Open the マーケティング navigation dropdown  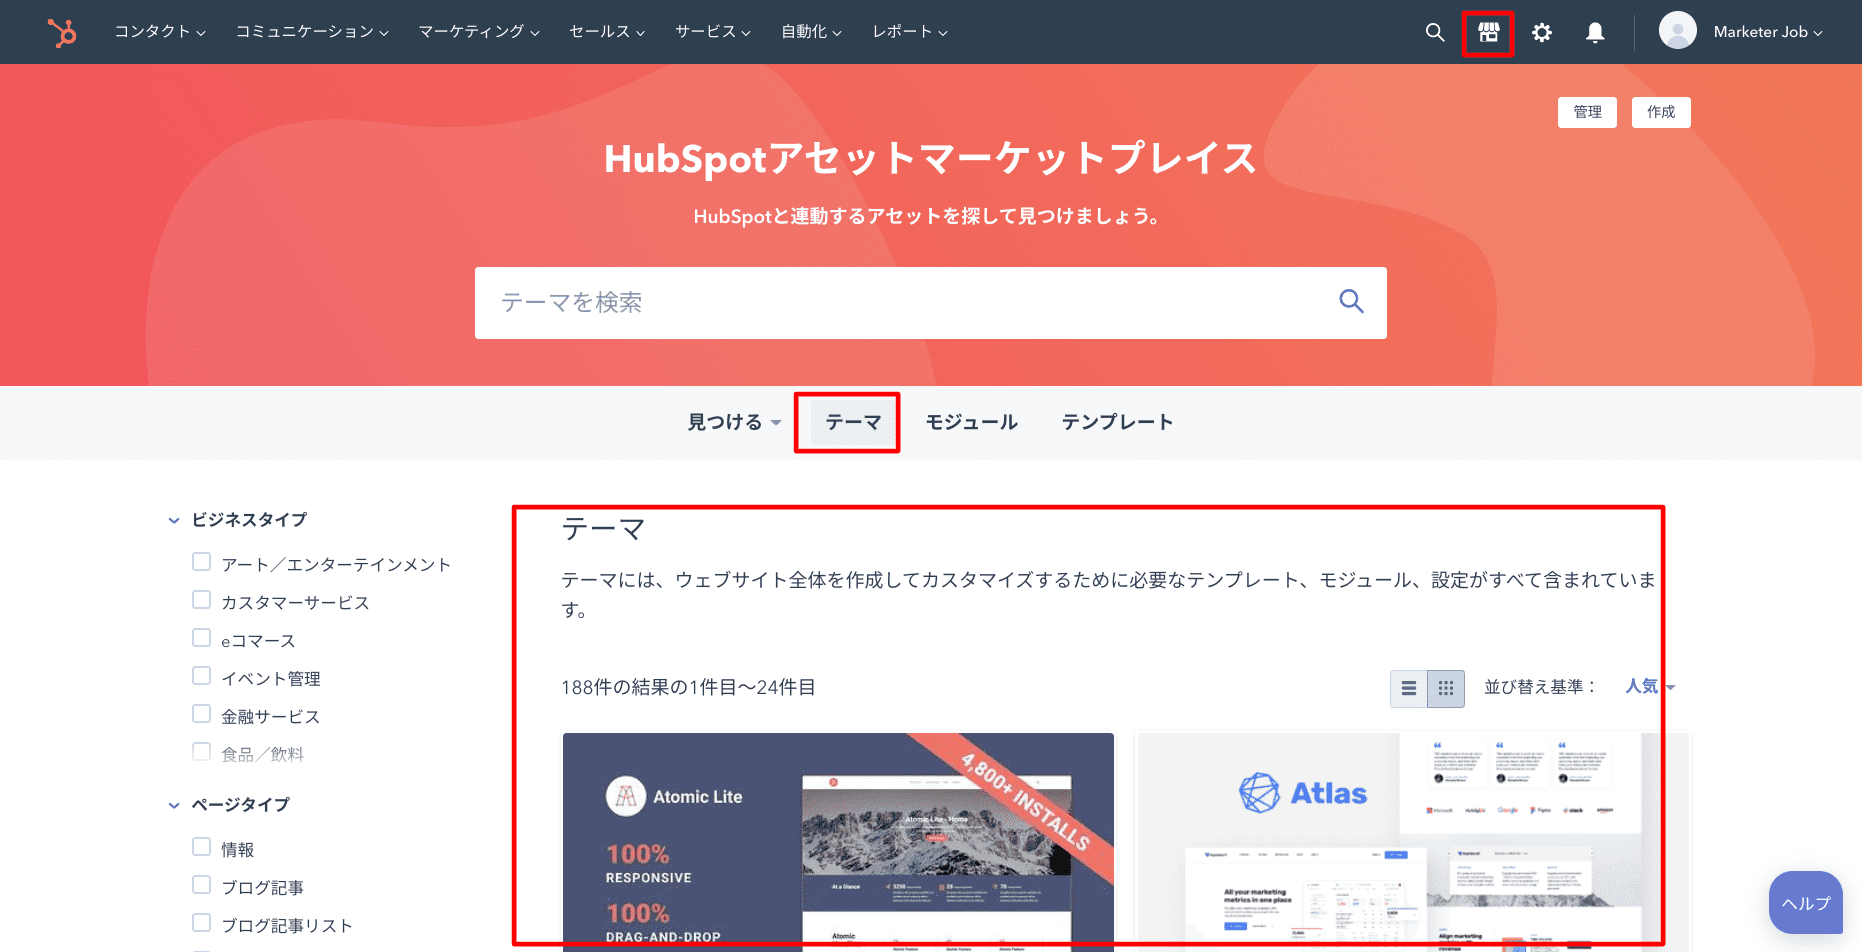(479, 32)
